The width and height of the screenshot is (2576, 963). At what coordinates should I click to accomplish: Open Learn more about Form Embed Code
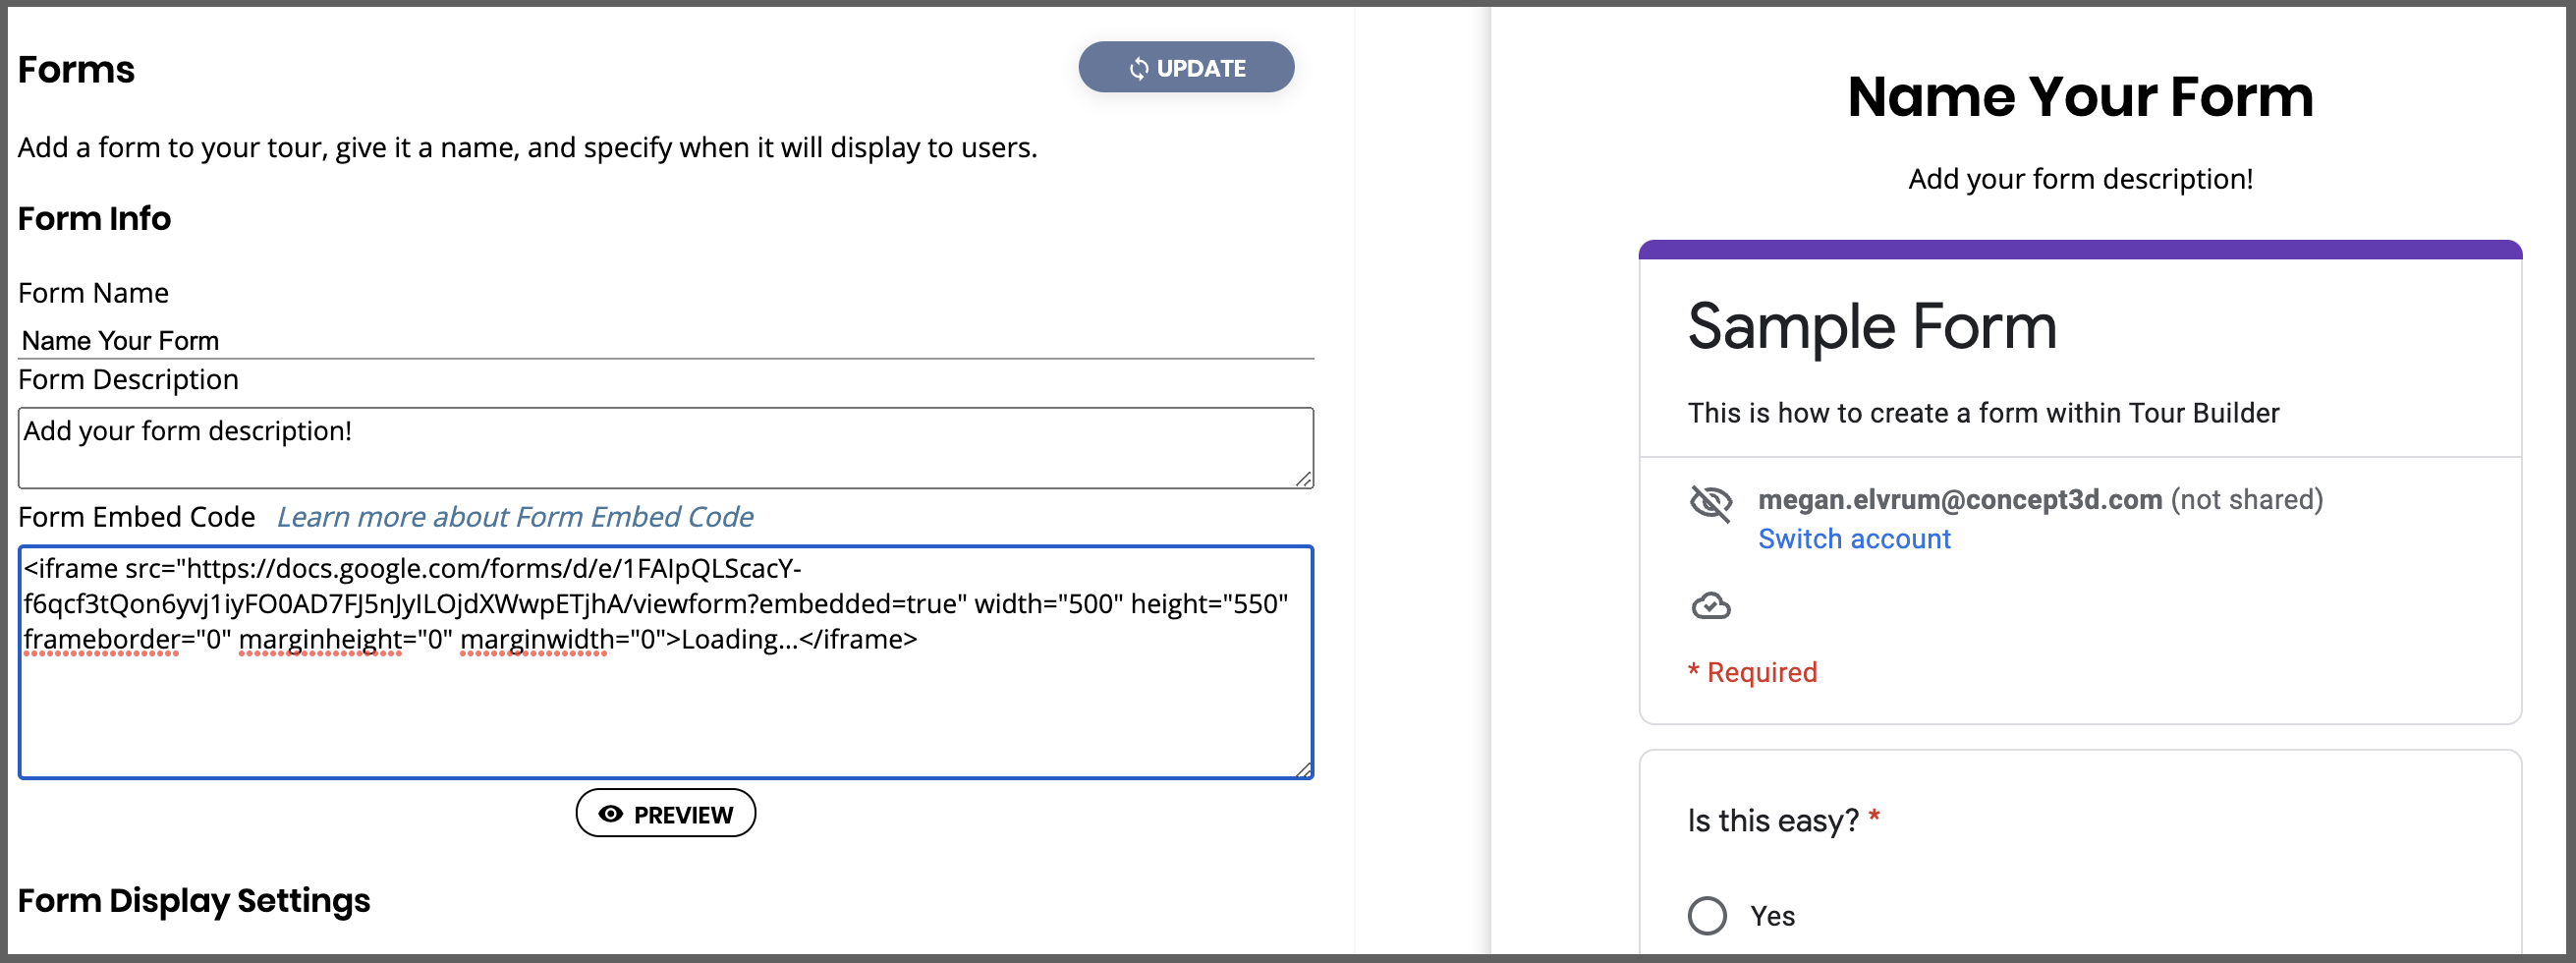tap(515, 517)
